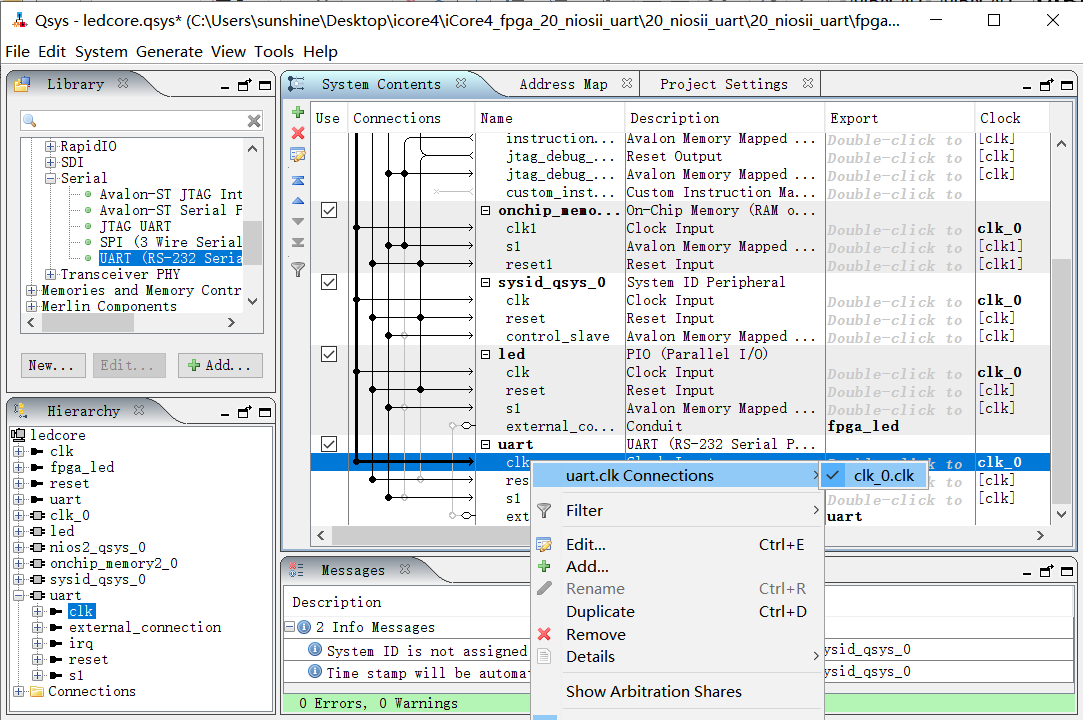Image resolution: width=1083 pixels, height=720 pixels.
Task: Click the filter funnel icon in toolbar
Action: click(x=297, y=268)
